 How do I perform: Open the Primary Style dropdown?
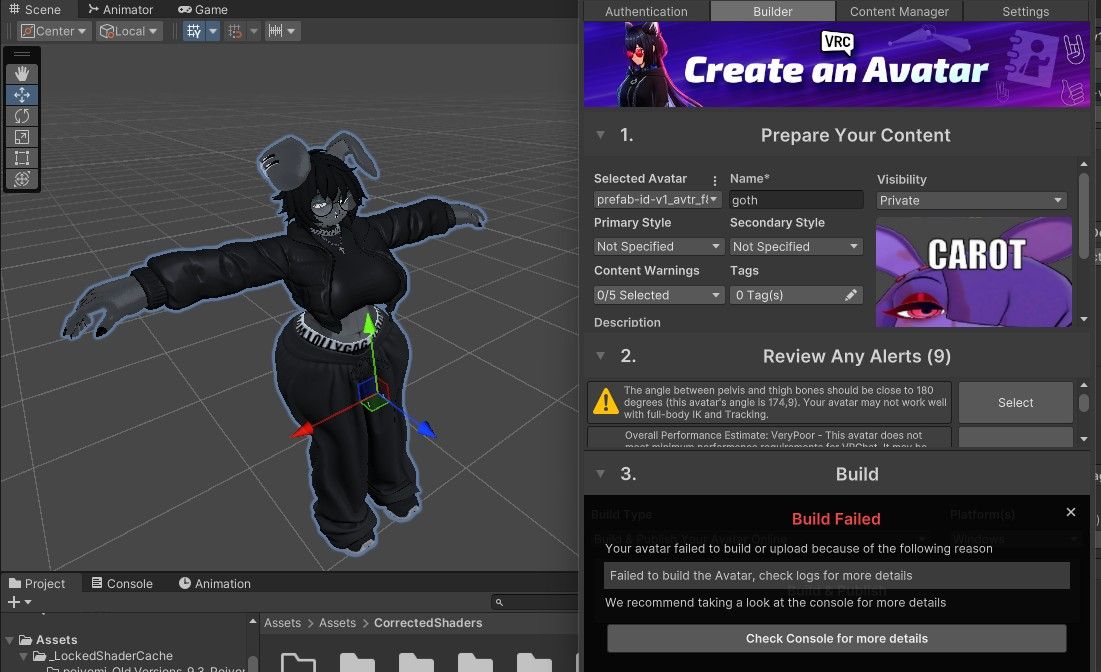tap(659, 246)
